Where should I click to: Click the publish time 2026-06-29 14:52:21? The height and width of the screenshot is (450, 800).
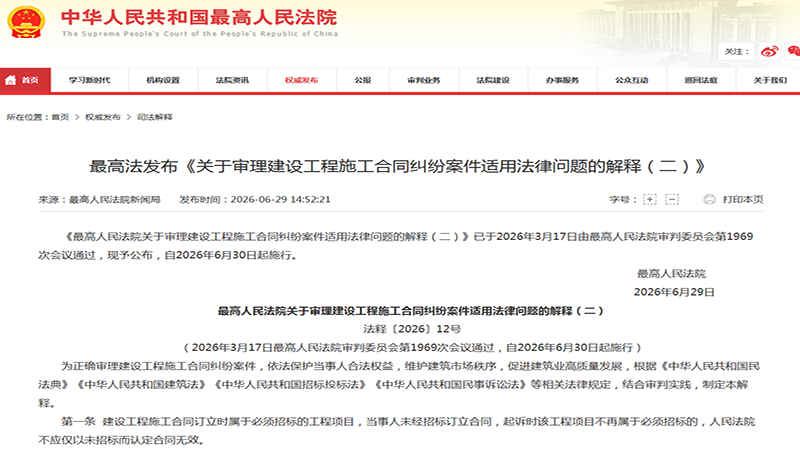pos(281,199)
